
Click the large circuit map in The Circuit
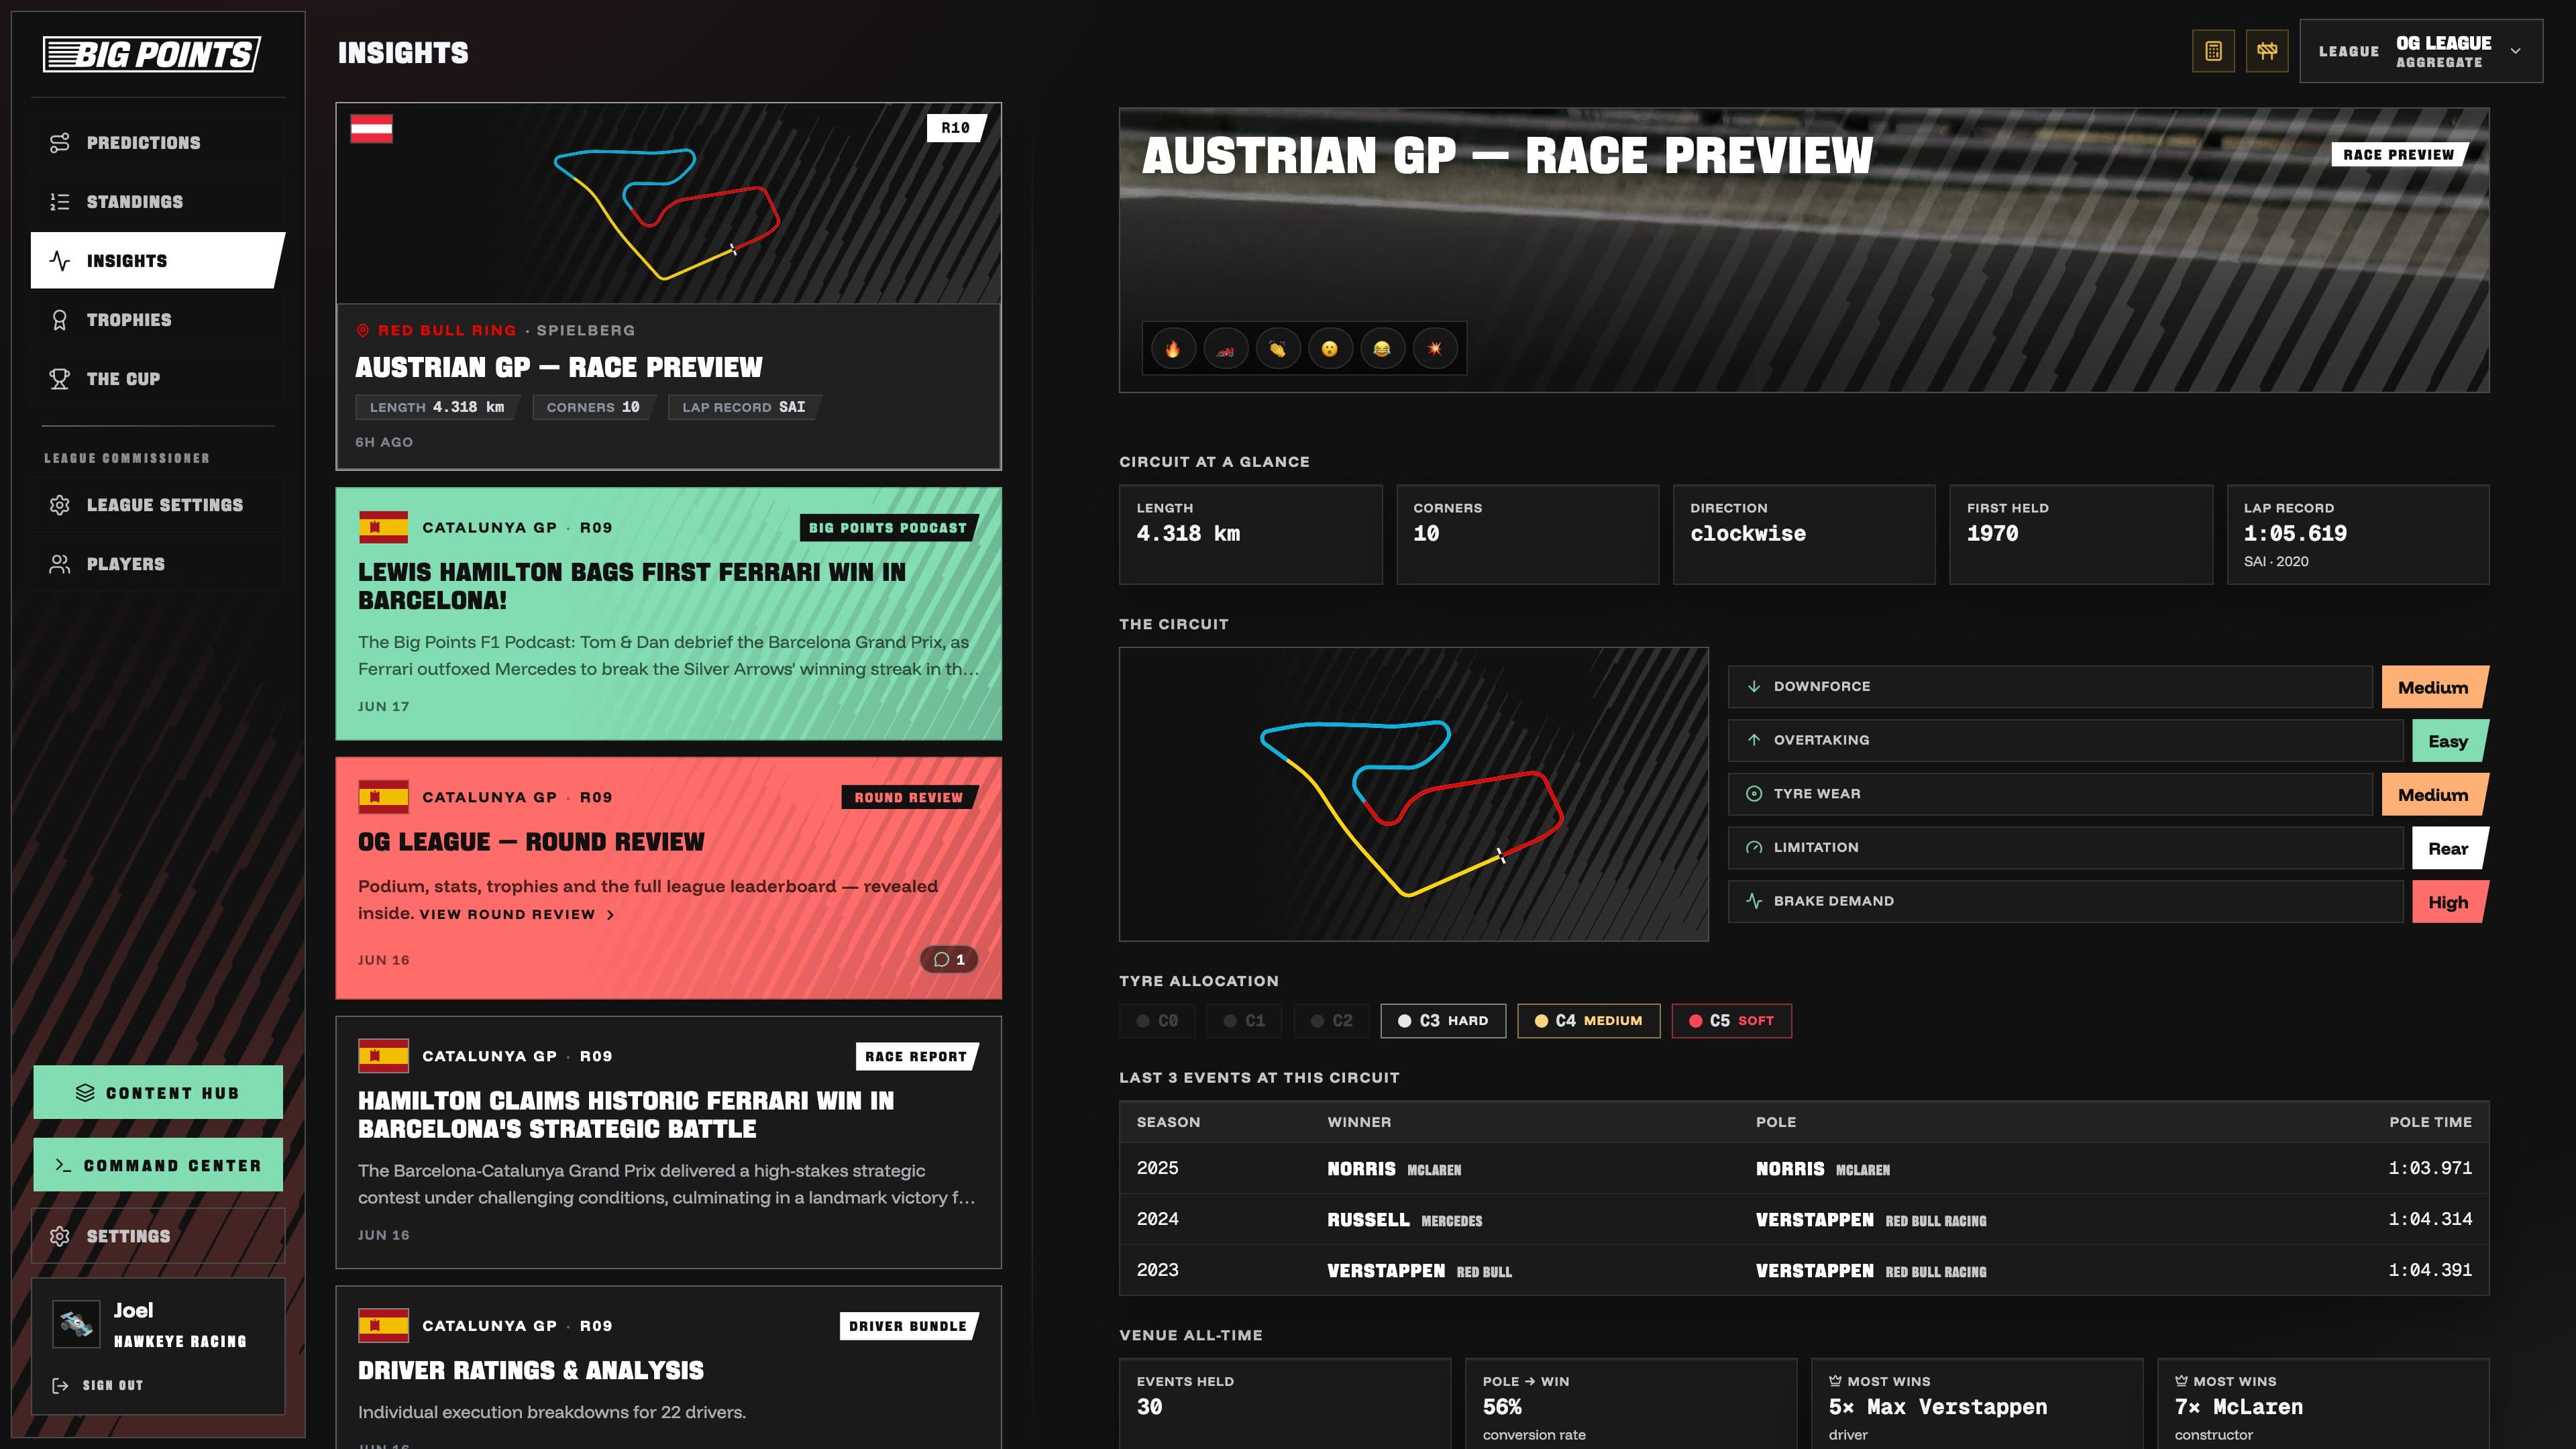click(x=1414, y=794)
